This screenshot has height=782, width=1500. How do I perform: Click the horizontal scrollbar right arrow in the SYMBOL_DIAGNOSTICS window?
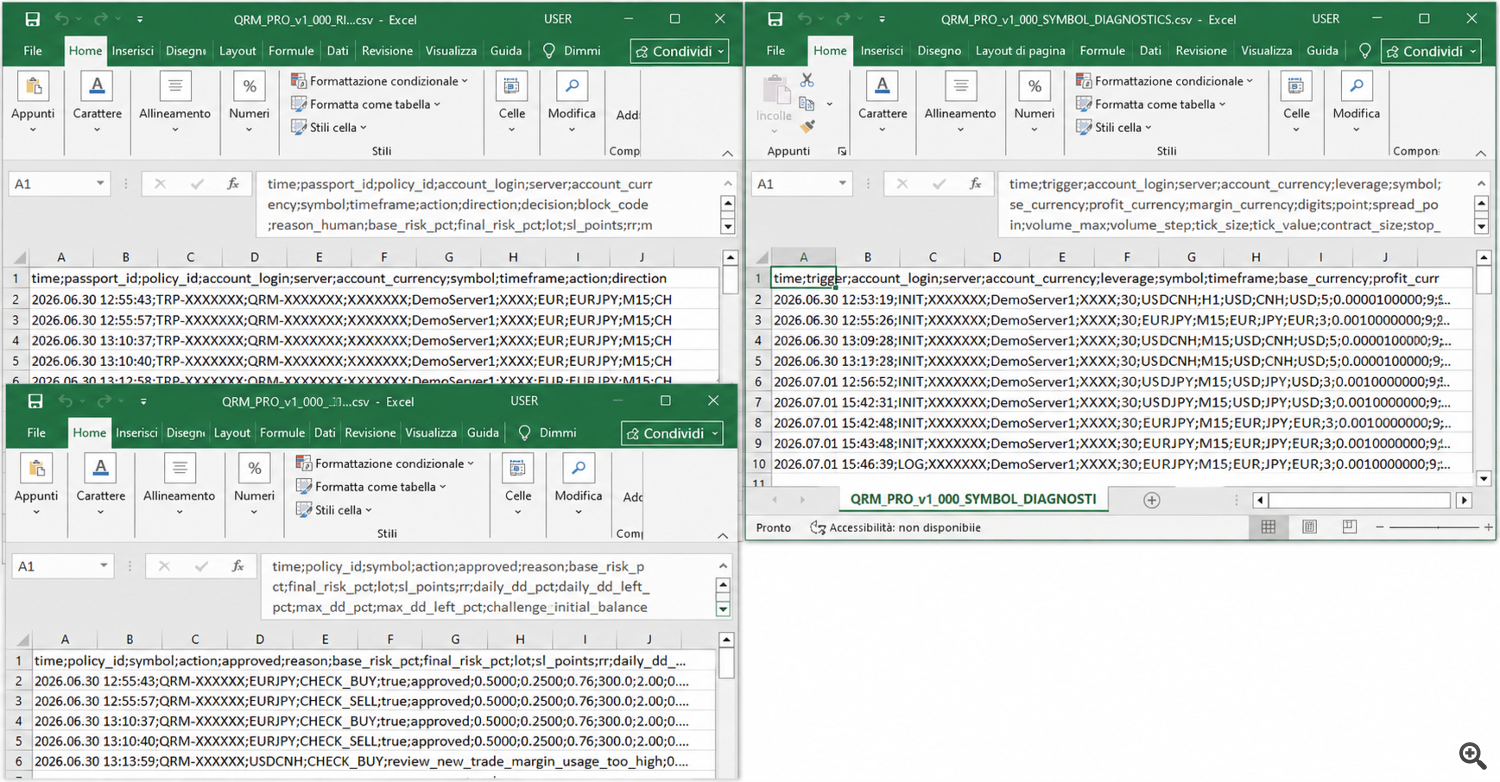1464,500
